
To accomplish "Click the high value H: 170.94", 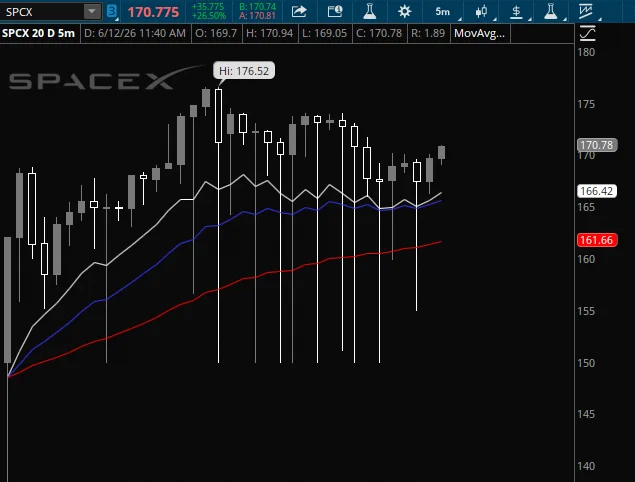I will click(x=269, y=33).
